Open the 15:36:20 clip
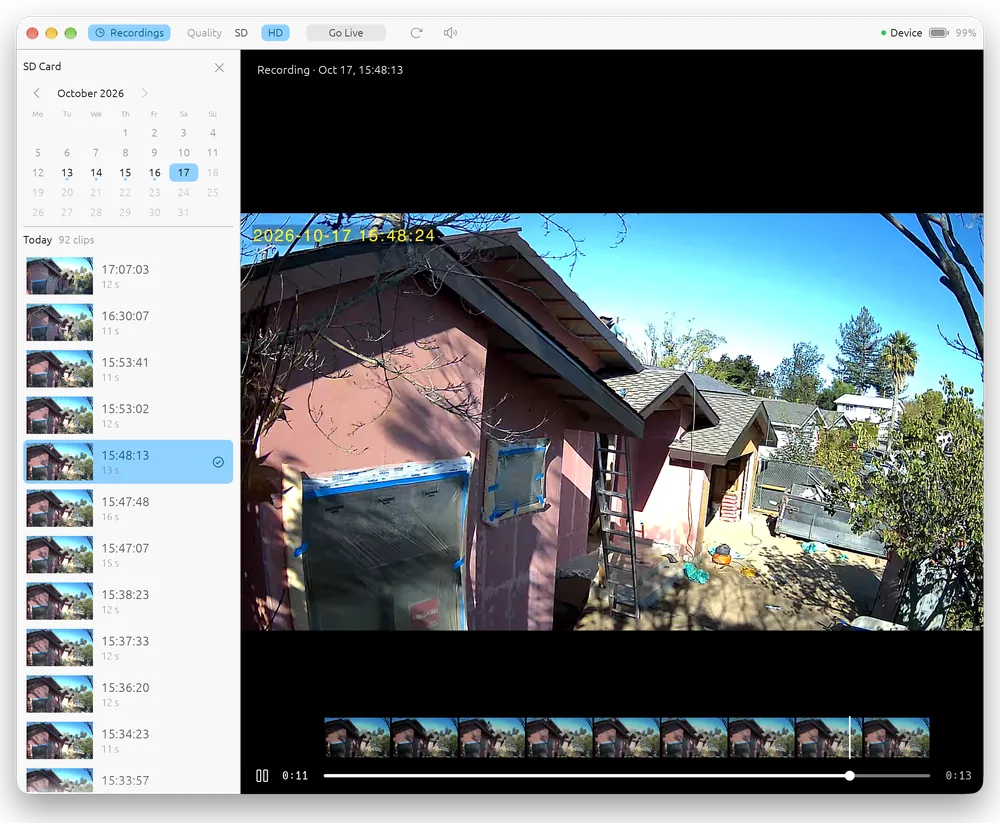 [128, 694]
